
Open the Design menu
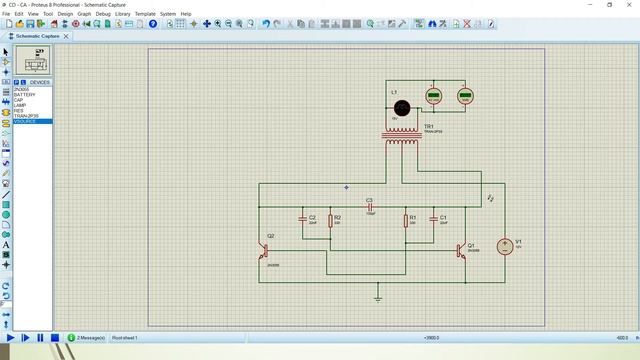tap(65, 14)
